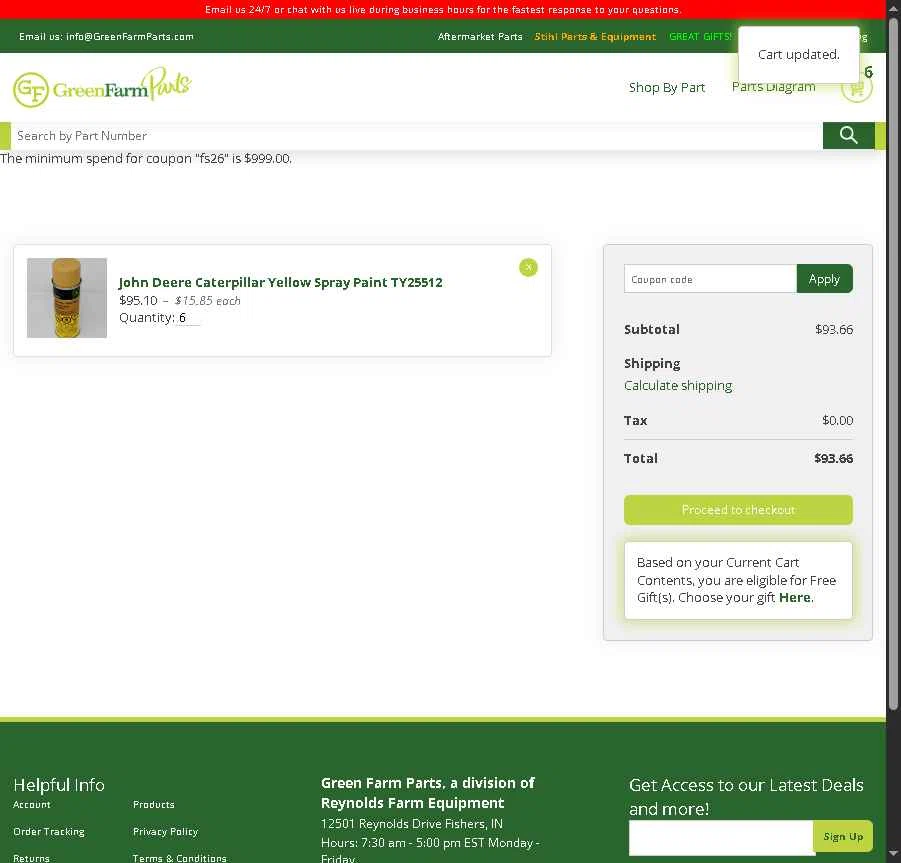Open Stihl Parts & Equipment
This screenshot has width=901, height=863.
[595, 36]
